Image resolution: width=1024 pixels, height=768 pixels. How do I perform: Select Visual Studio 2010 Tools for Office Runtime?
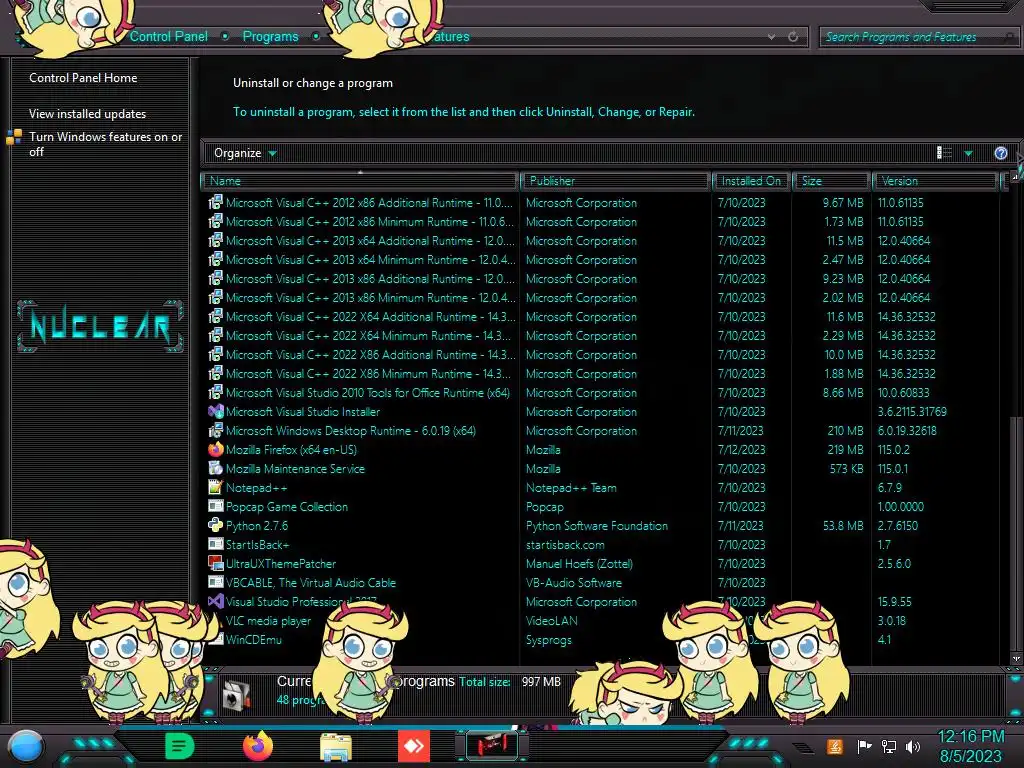point(368,392)
